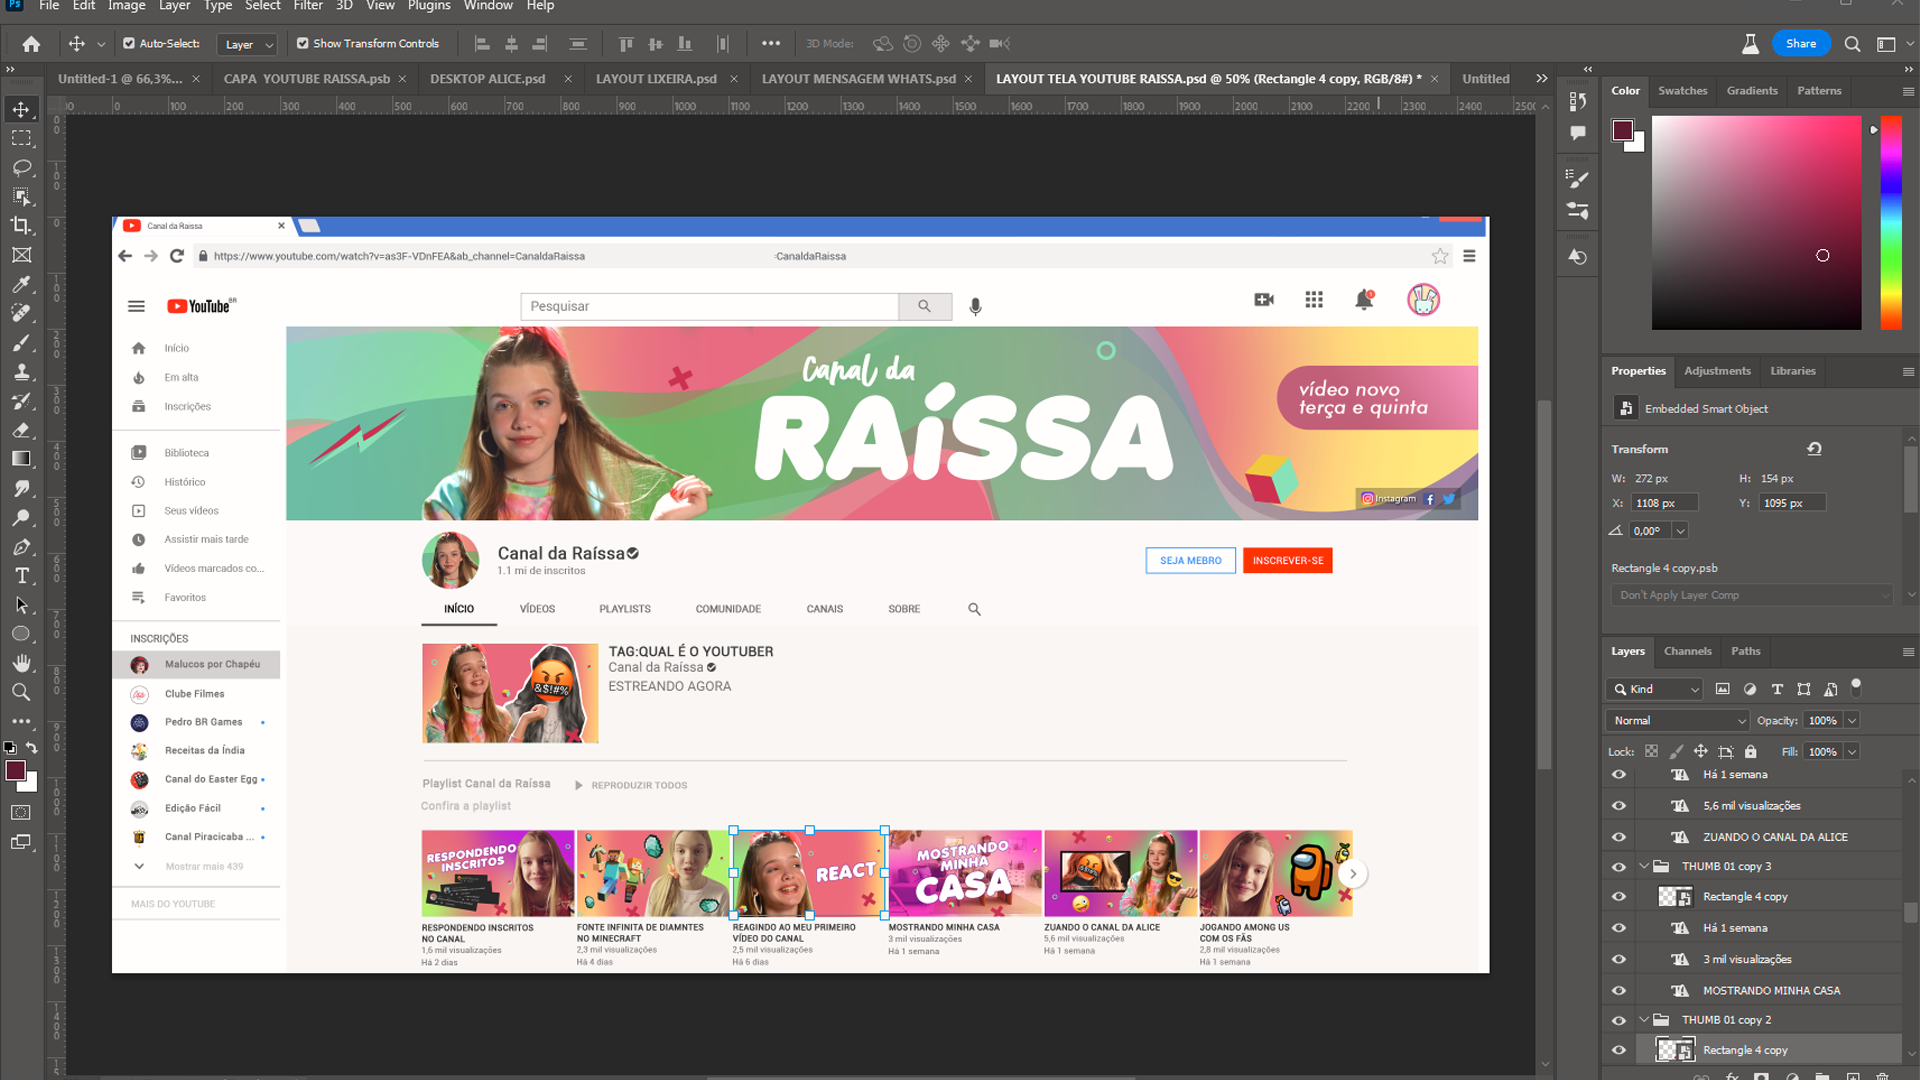Open the blend mode Normal dropdown
The height and width of the screenshot is (1080, 1920).
[1677, 721]
